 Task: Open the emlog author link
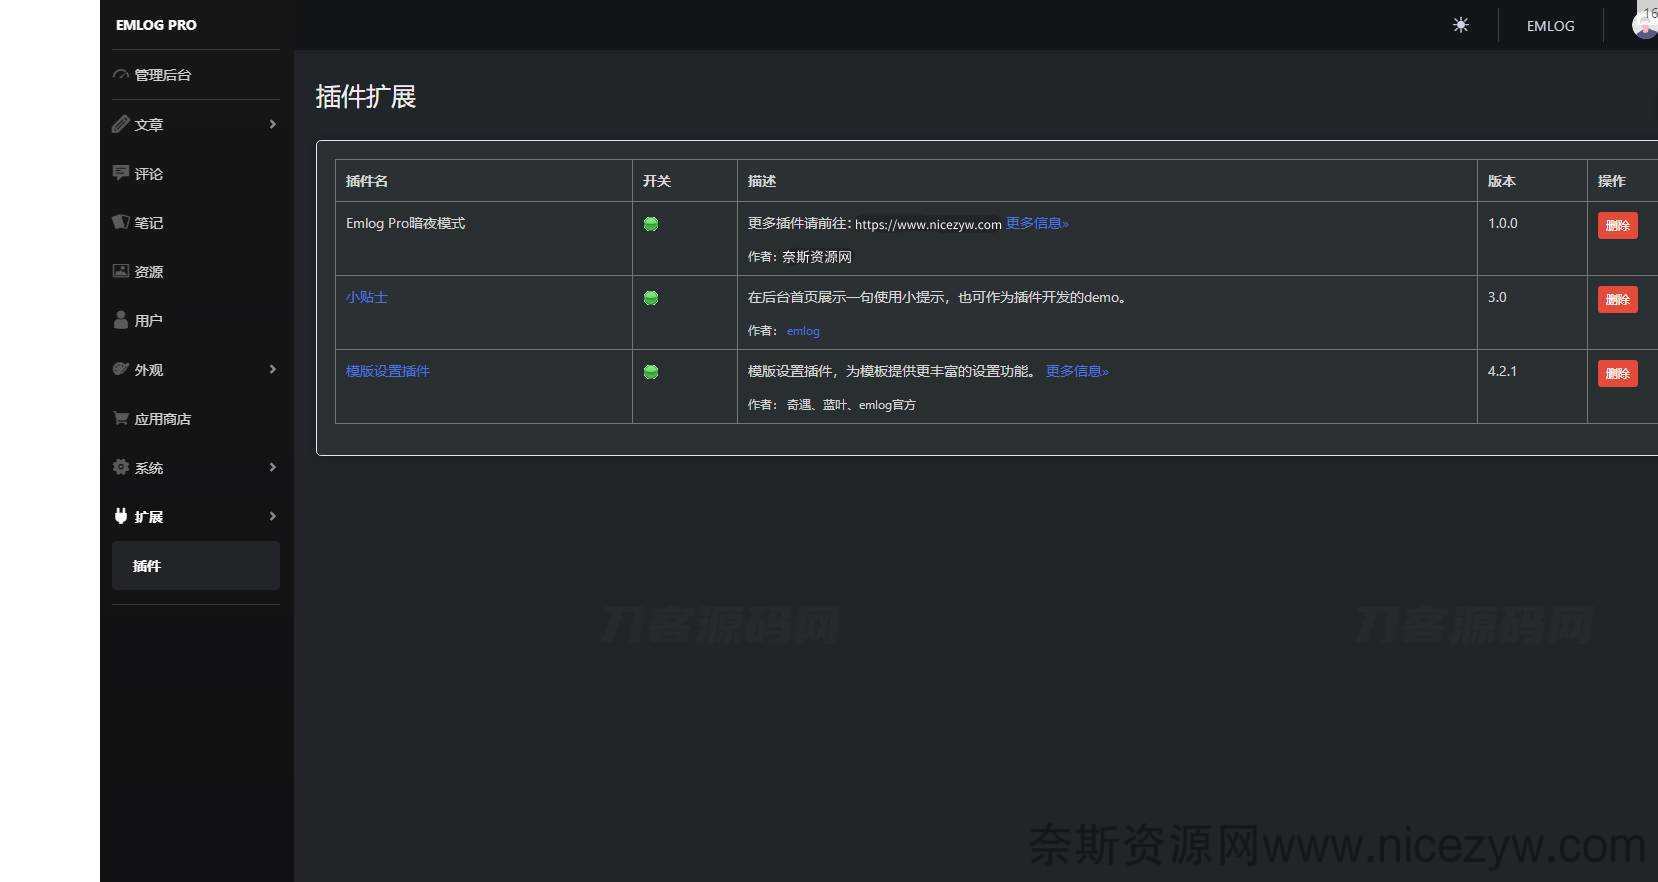pos(803,331)
